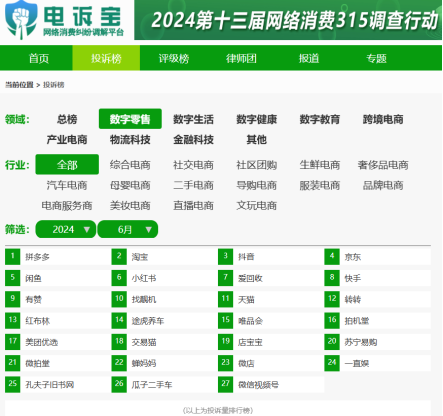Filter by 综合电商 industry

click(130, 165)
